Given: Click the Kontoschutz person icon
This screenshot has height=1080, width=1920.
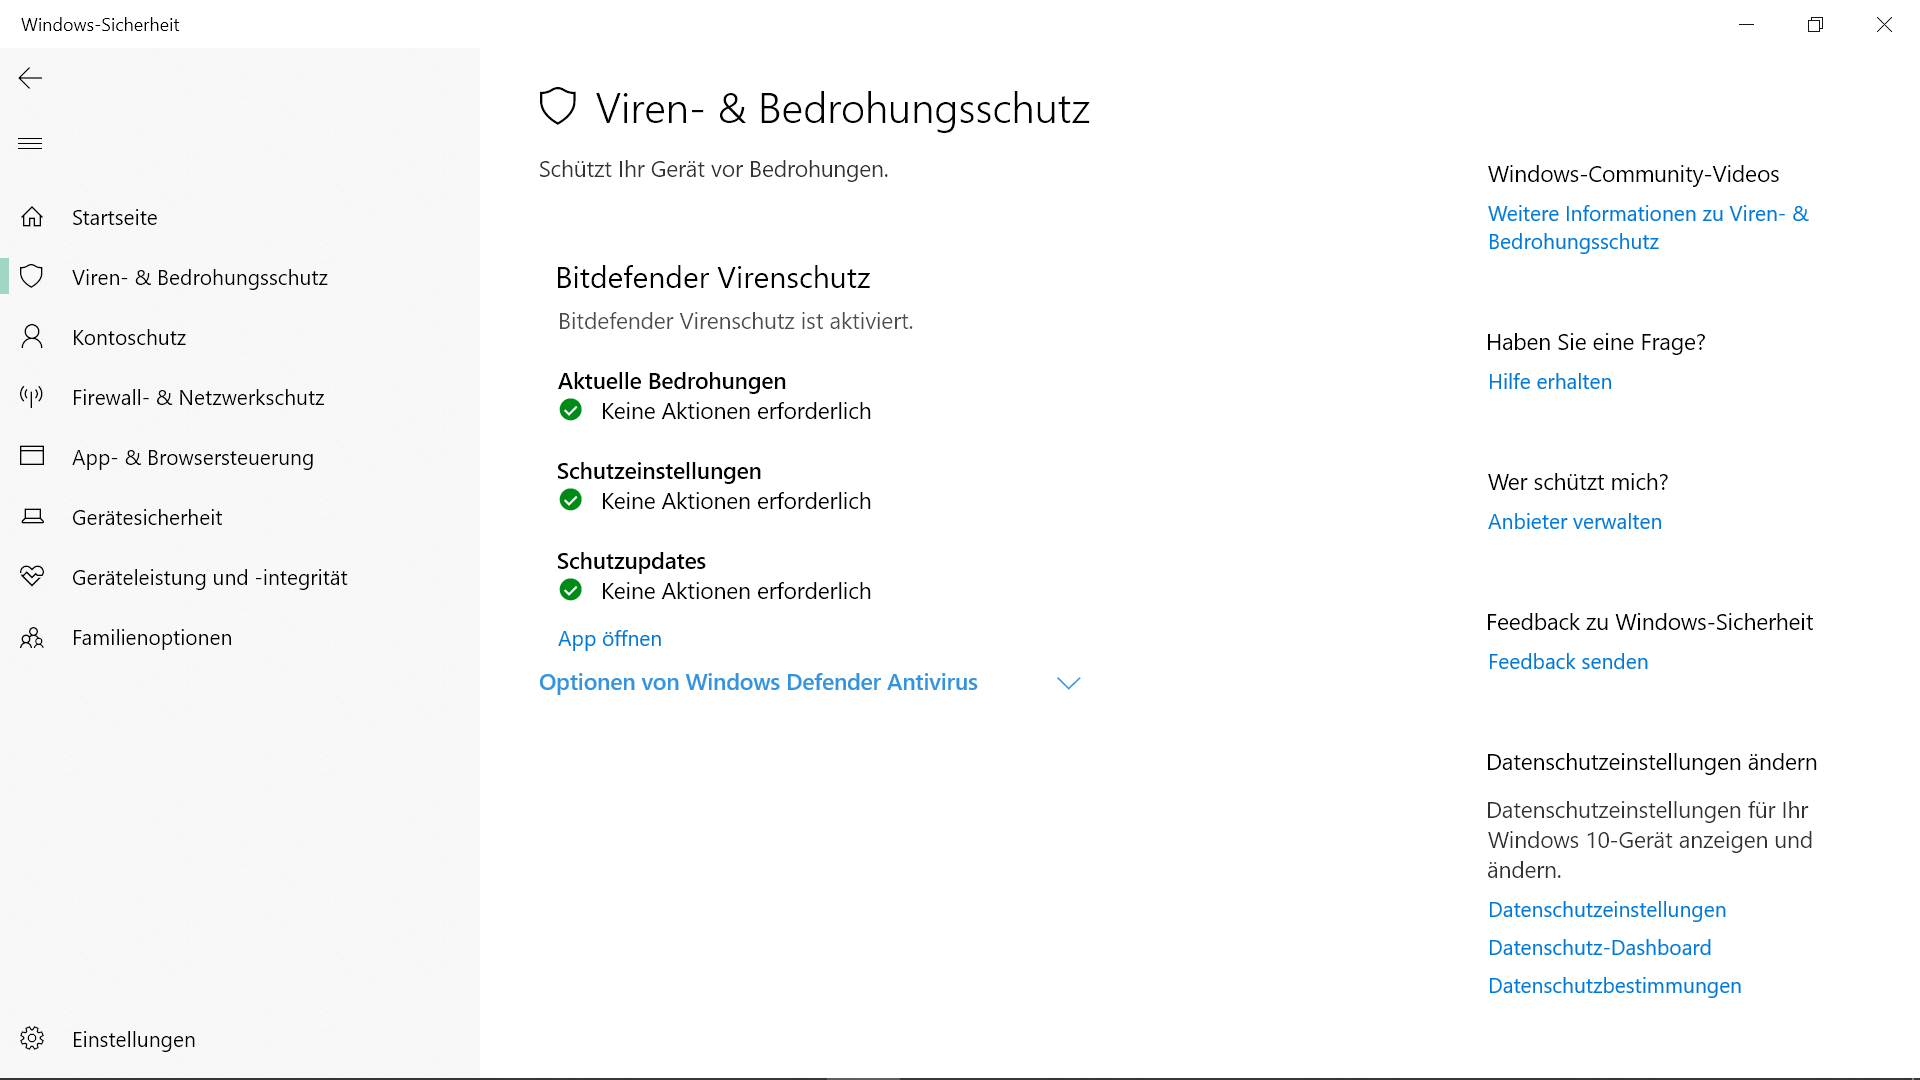Looking at the screenshot, I should point(32,337).
